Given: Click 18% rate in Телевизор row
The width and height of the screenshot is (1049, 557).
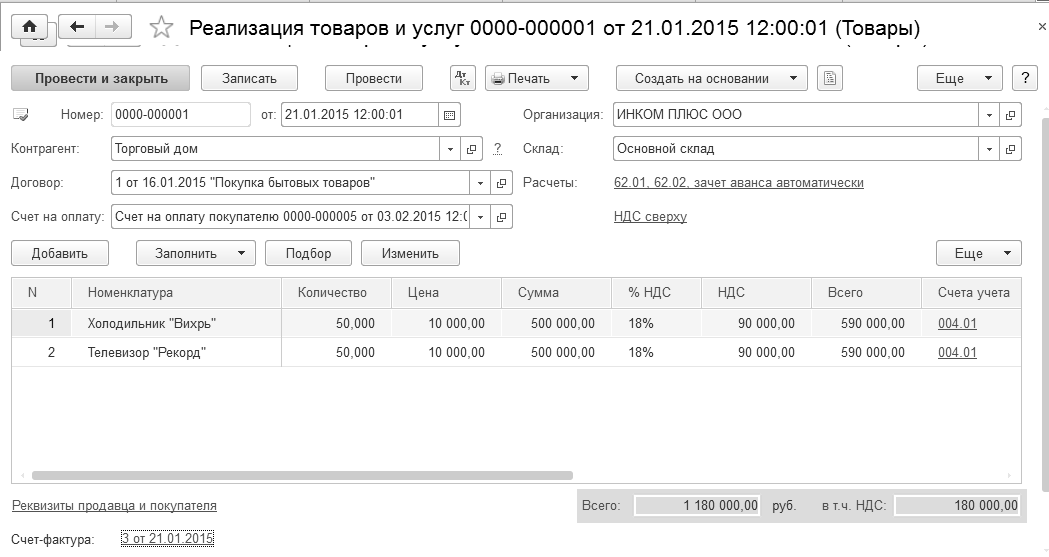Looking at the screenshot, I should tap(656, 352).
